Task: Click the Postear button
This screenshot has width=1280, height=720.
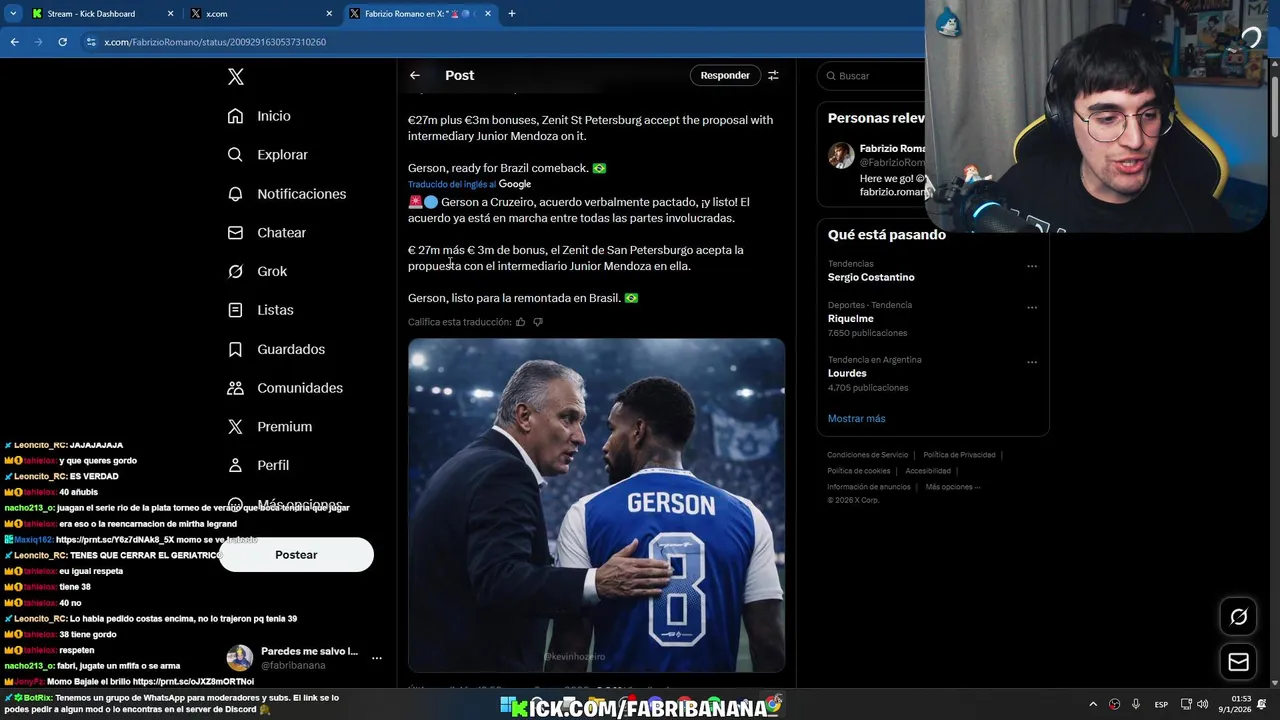Action: point(296,555)
